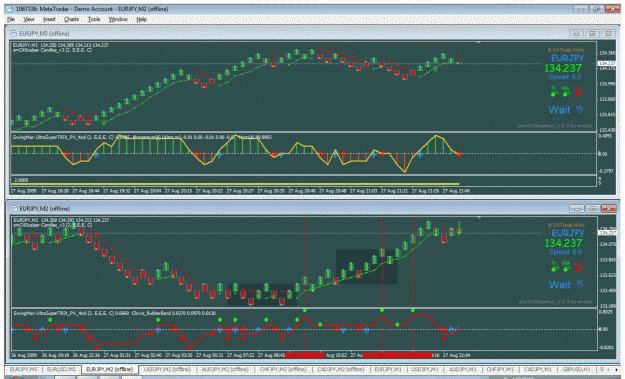Click the lower EURJPY,M2 chart window icon
Screen dimensions: 625x379
pyautogui.click(x=13, y=208)
